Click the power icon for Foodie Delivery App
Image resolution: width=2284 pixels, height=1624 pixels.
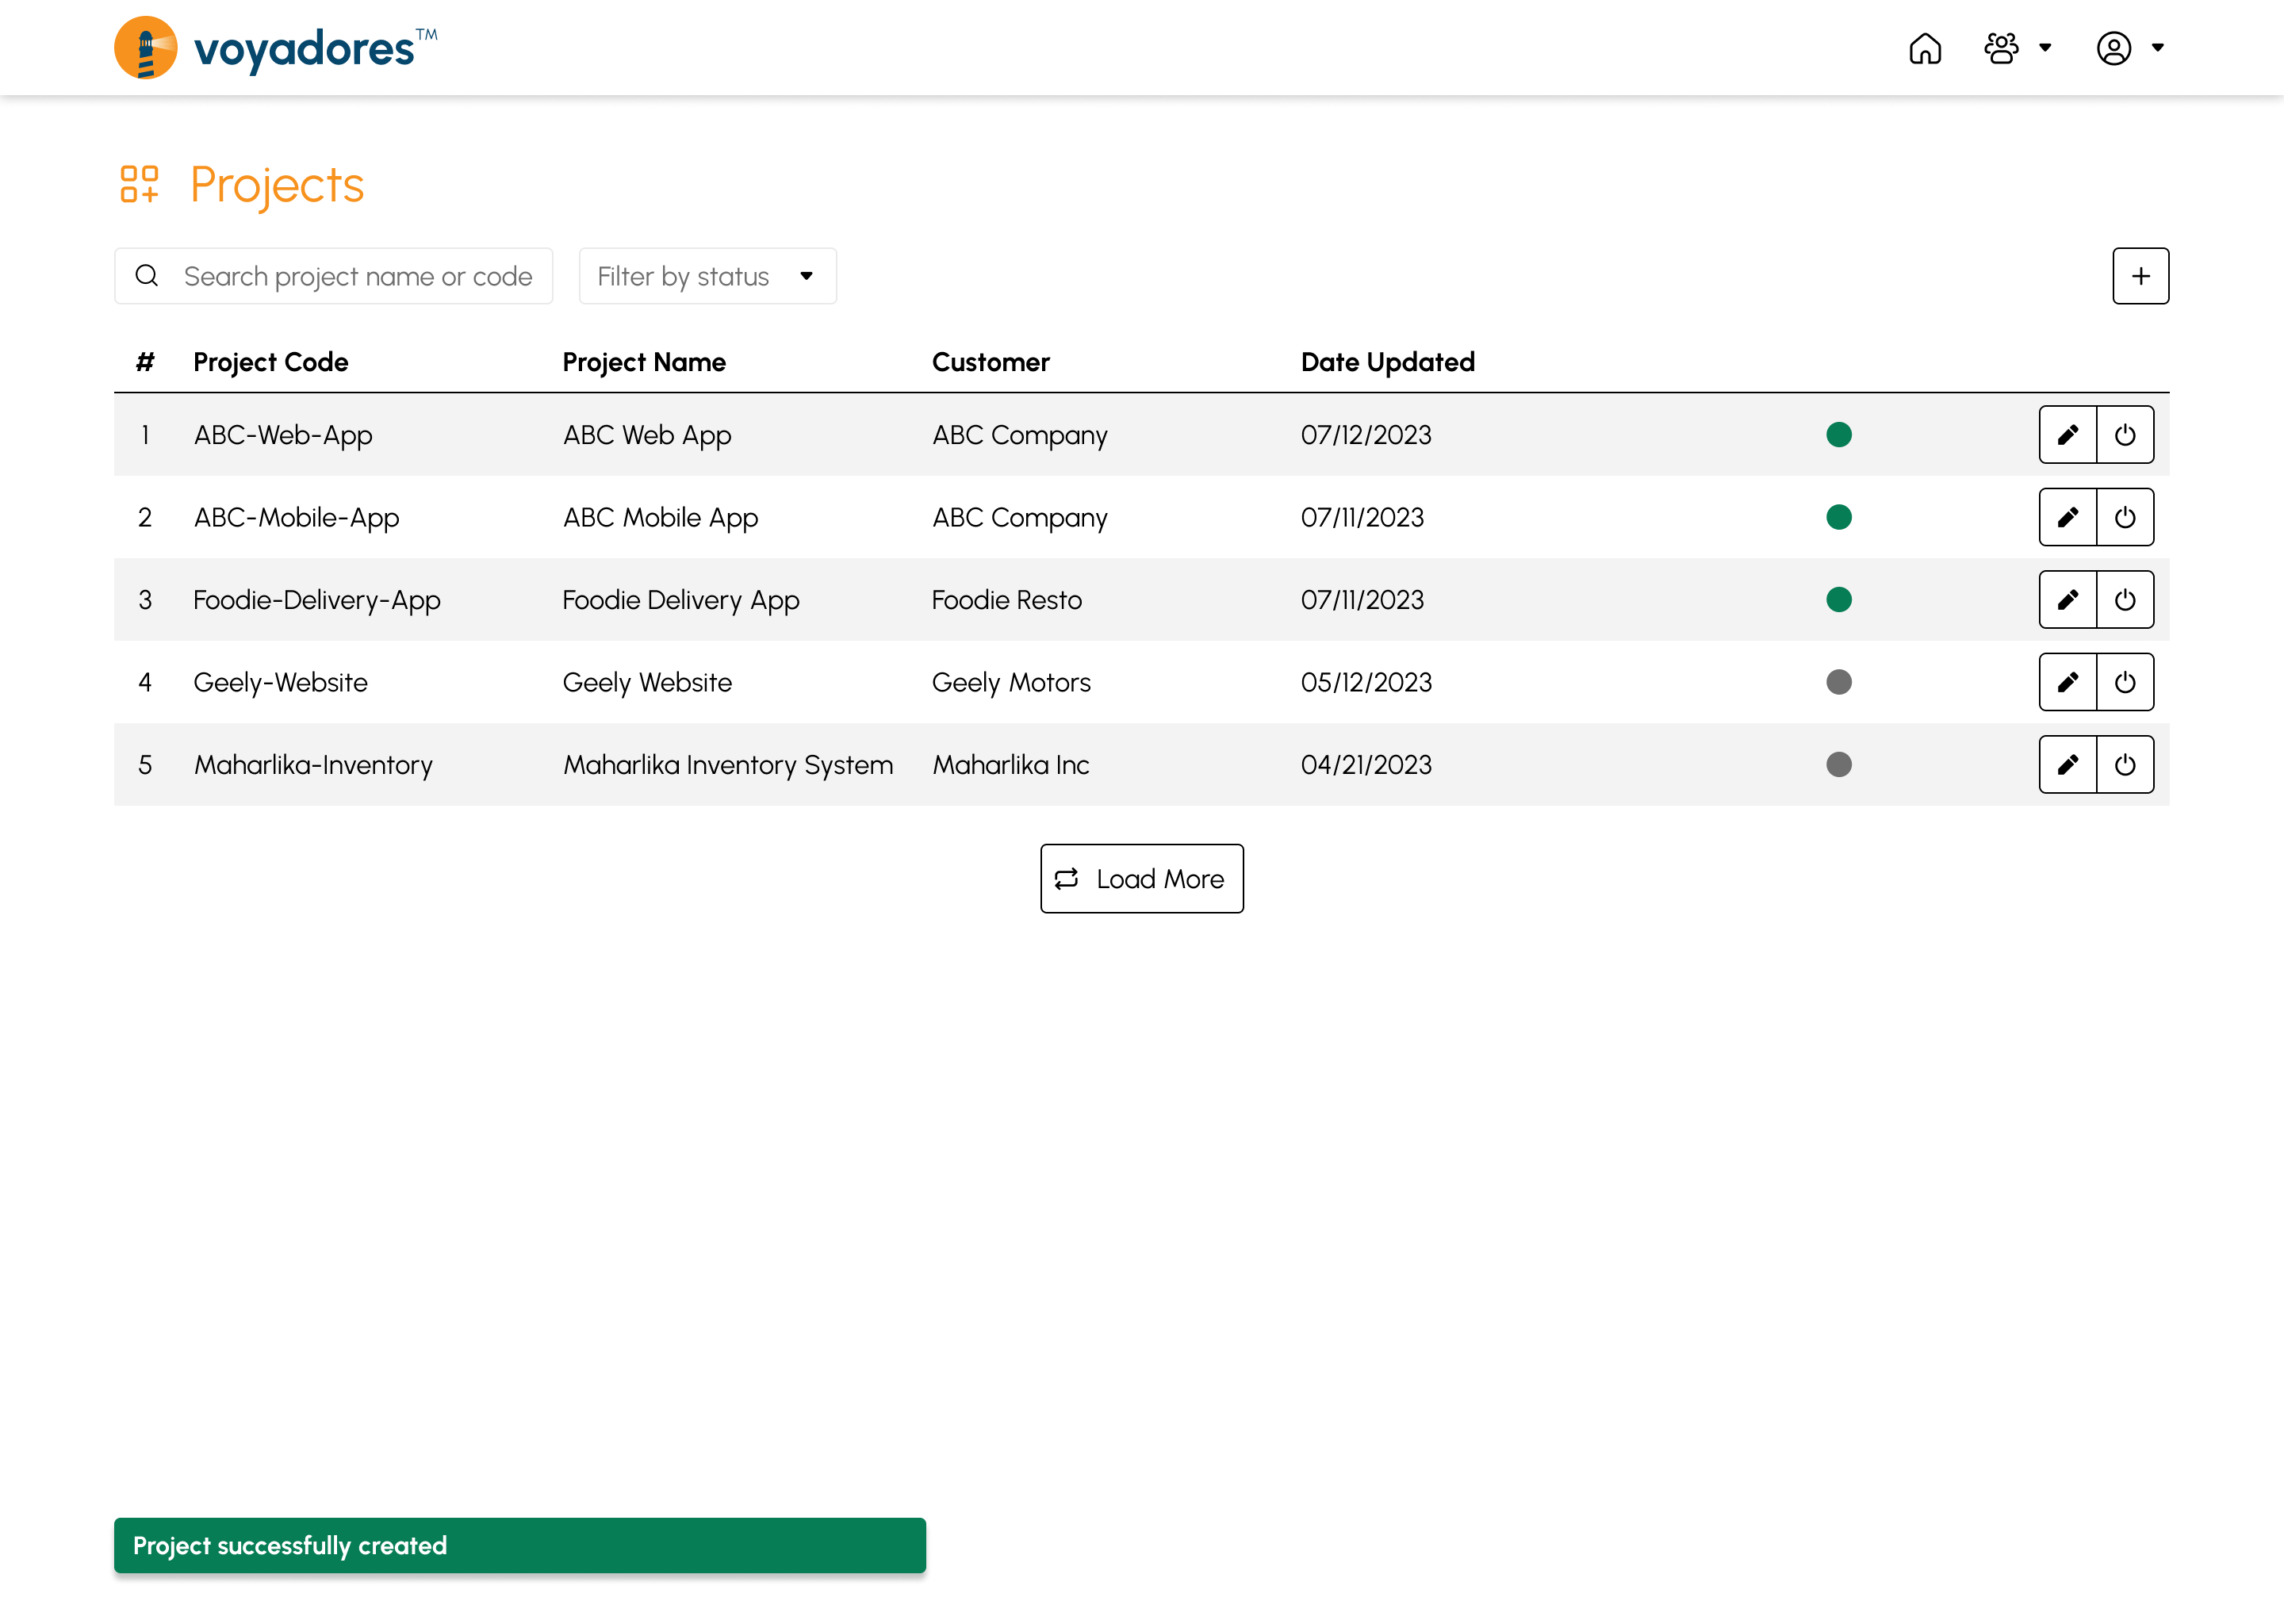pos(2124,599)
